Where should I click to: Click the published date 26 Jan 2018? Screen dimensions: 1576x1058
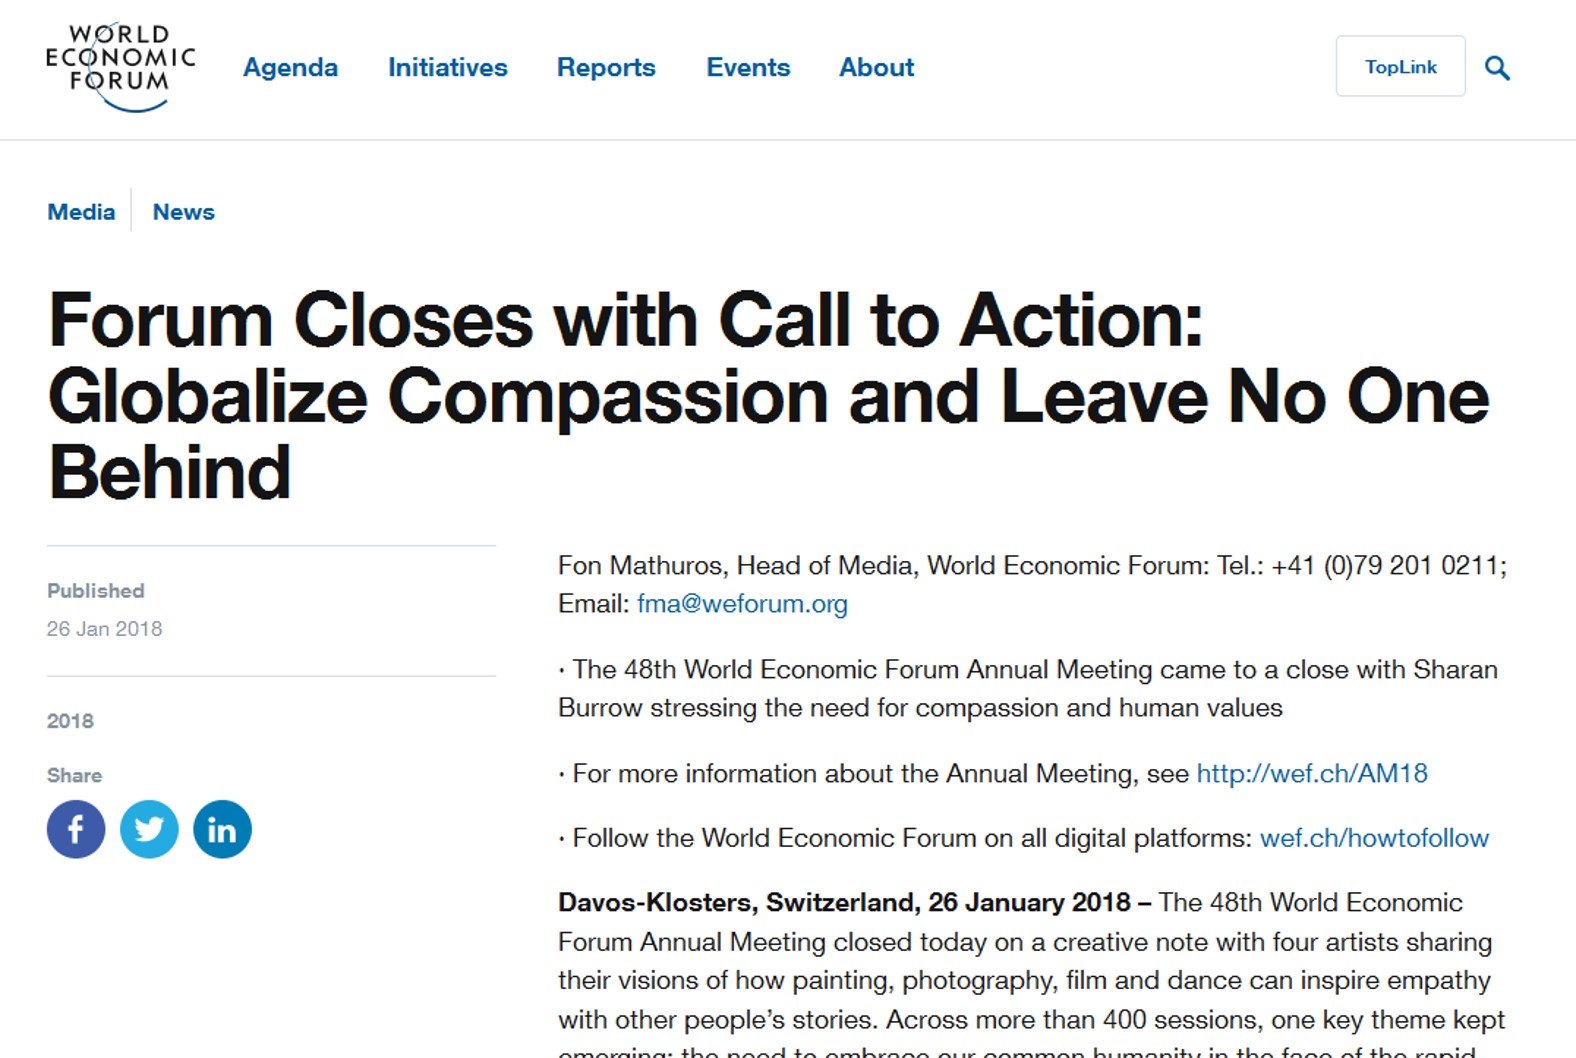[x=104, y=629]
